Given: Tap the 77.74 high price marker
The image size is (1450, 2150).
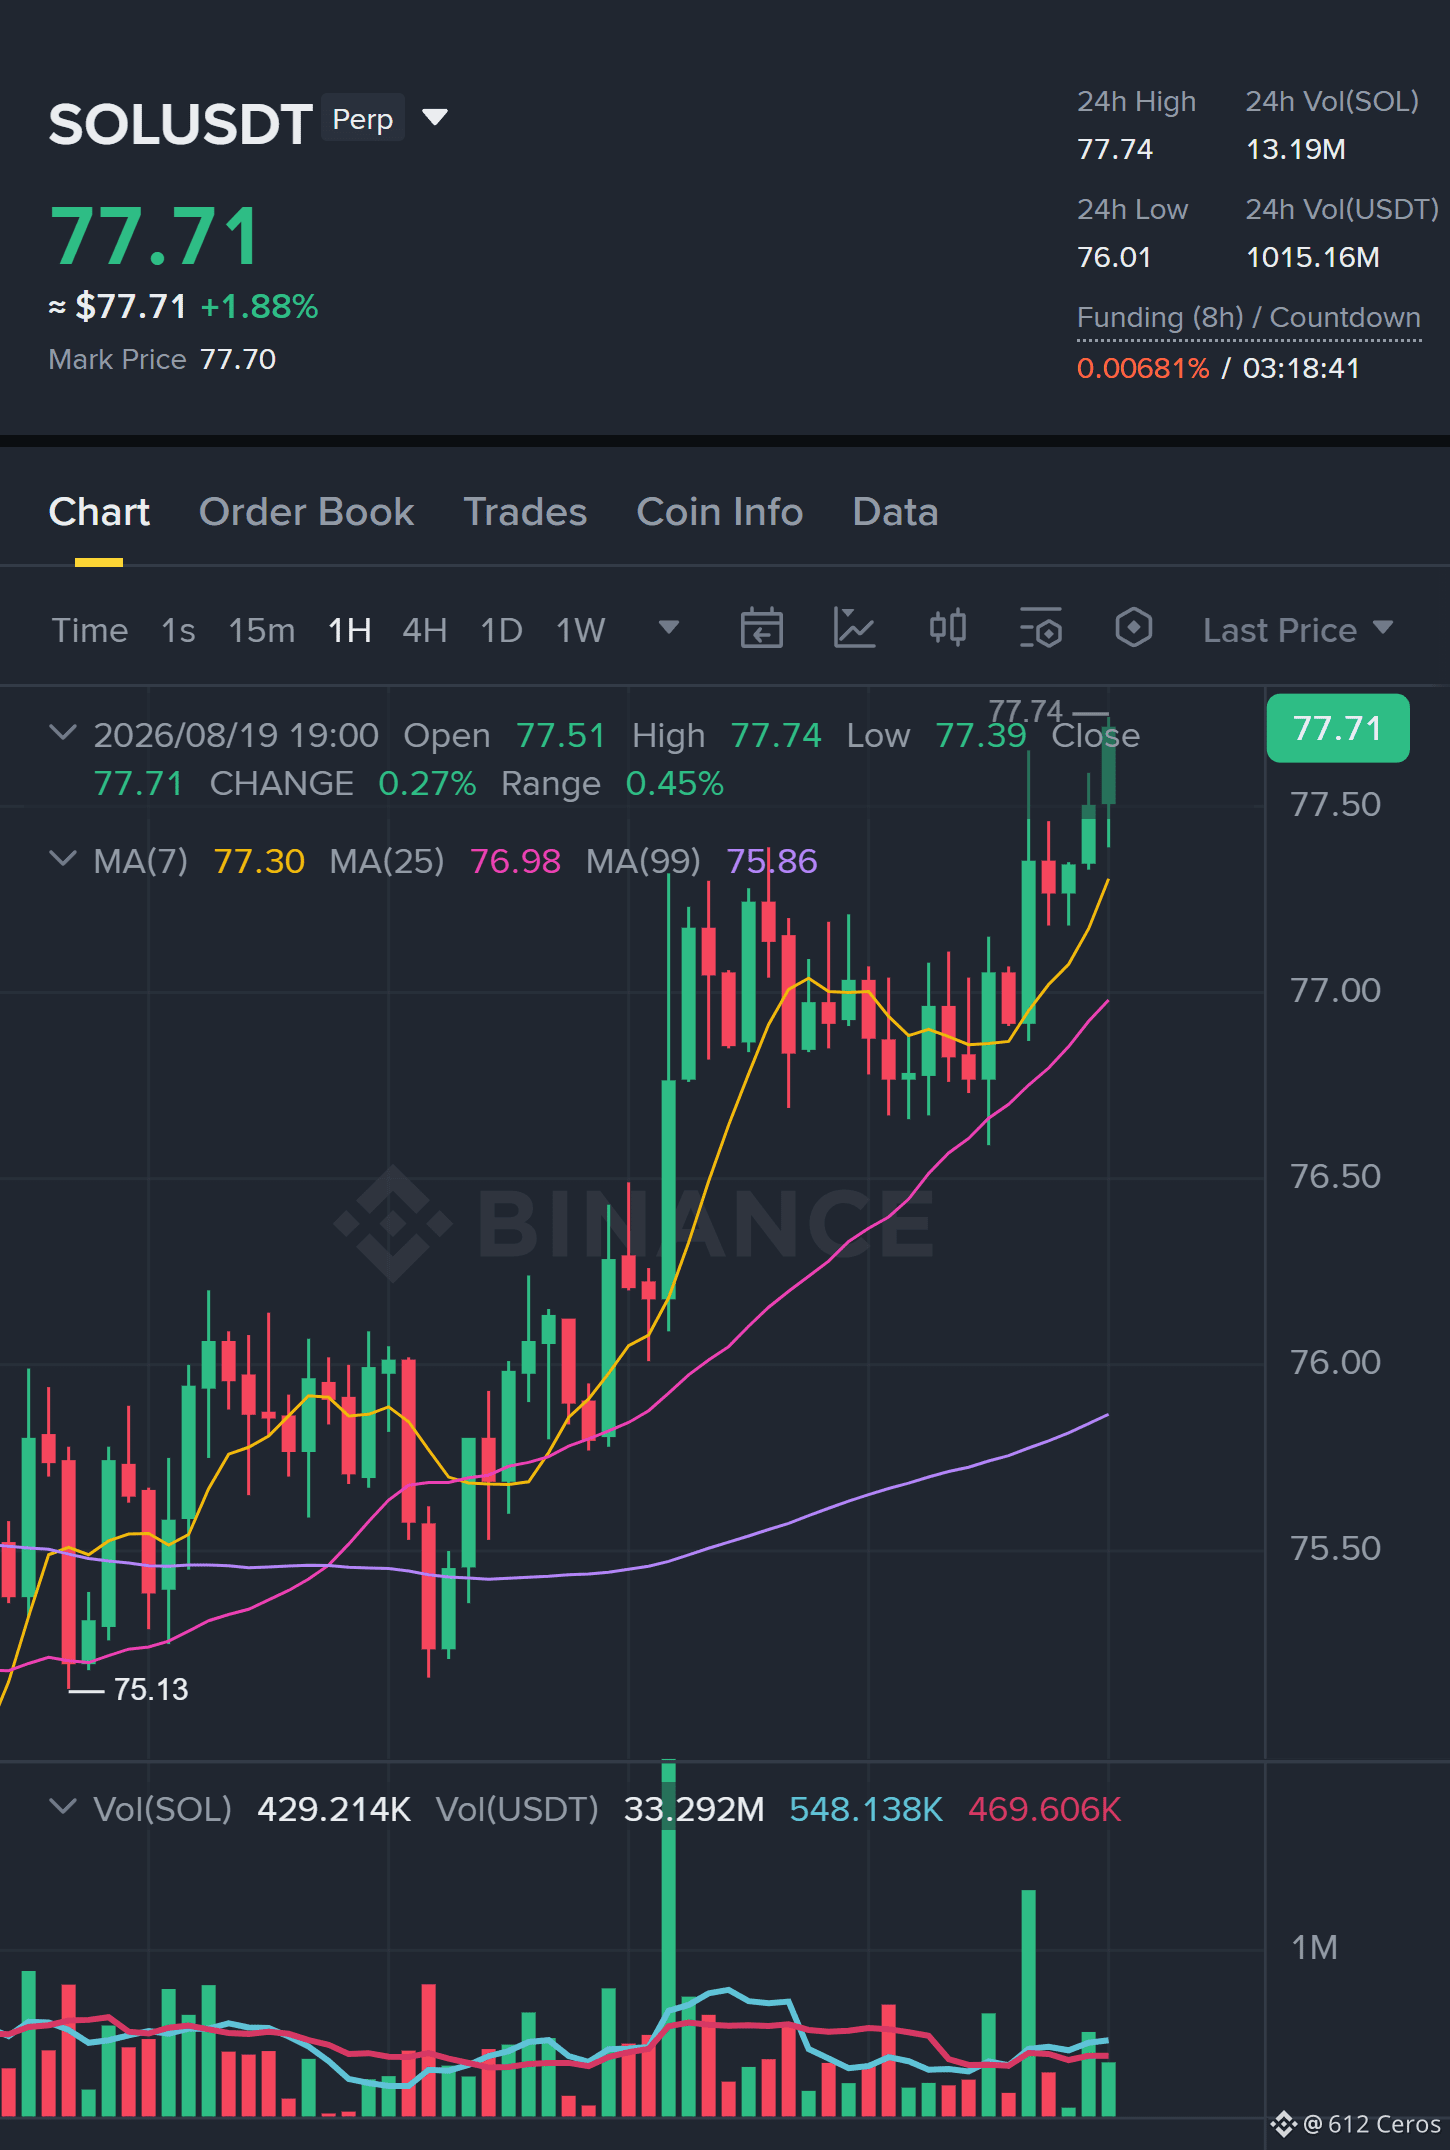Looking at the screenshot, I should 1025,711.
